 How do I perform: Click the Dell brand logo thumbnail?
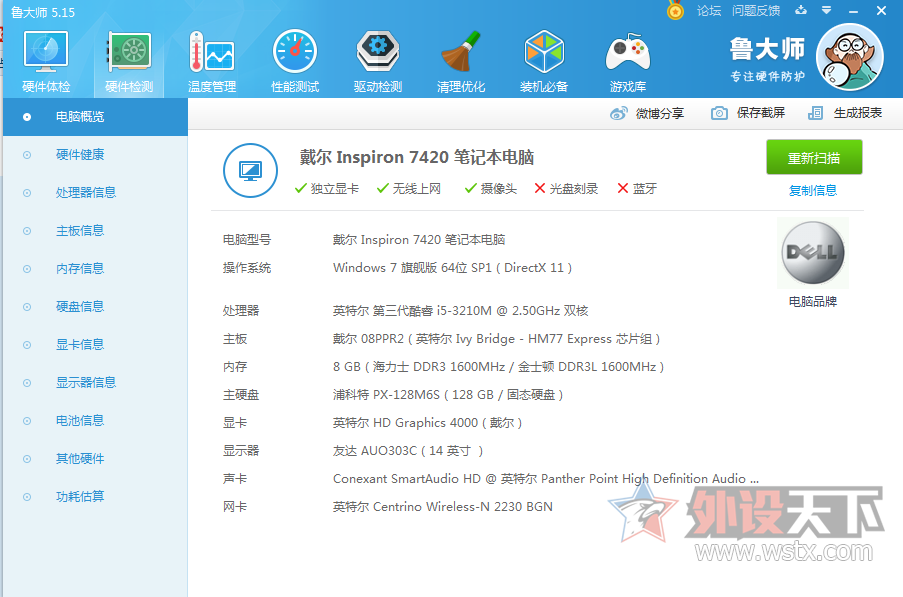813,253
